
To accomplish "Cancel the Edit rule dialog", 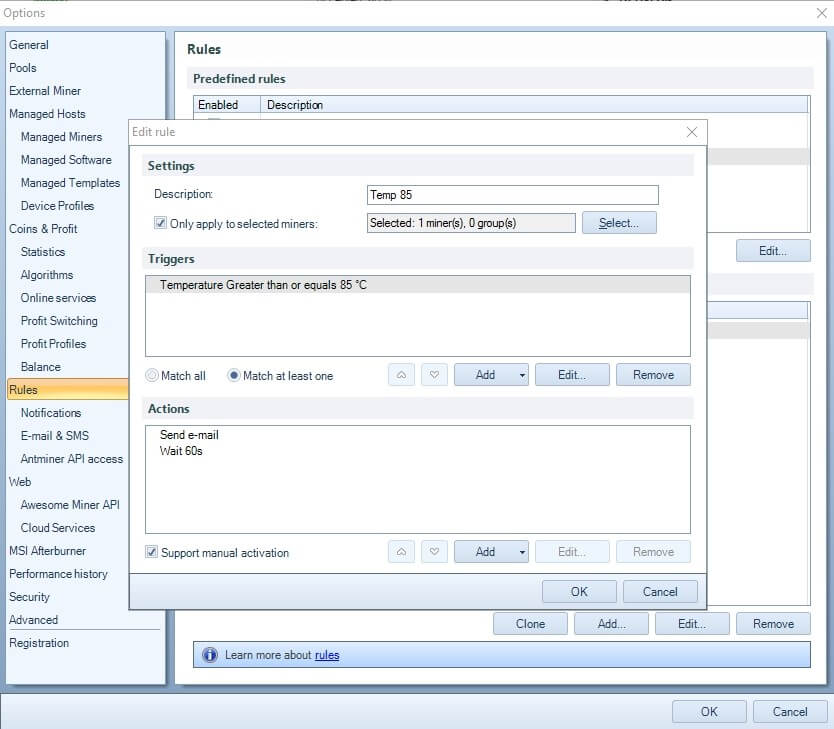I will click(x=660, y=592).
